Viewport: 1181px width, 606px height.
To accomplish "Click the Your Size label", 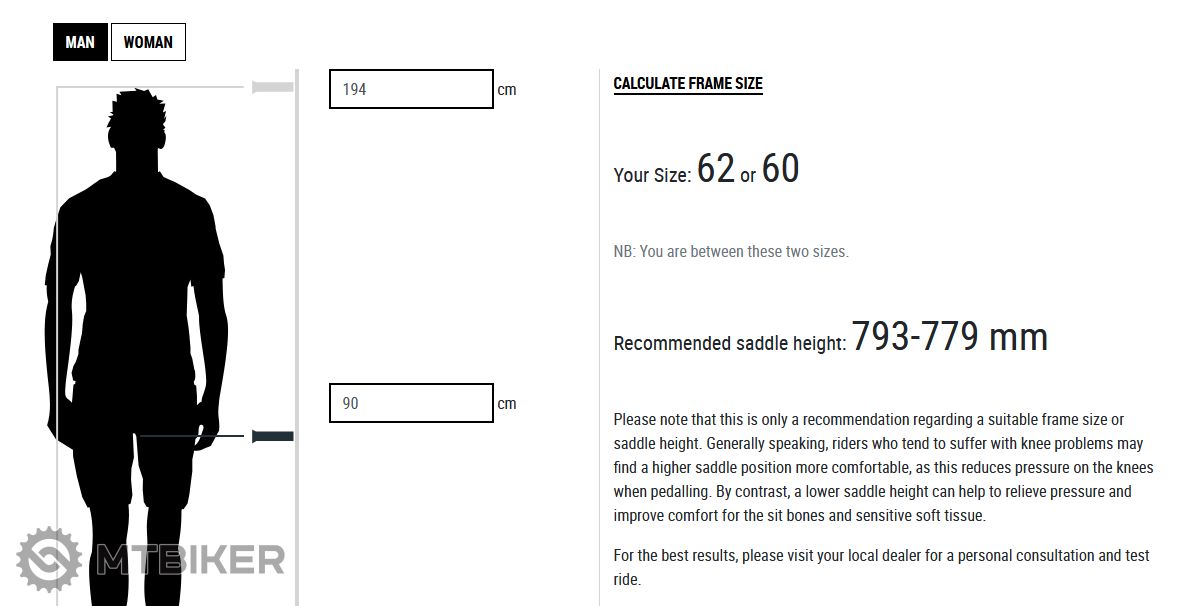I will tap(652, 175).
